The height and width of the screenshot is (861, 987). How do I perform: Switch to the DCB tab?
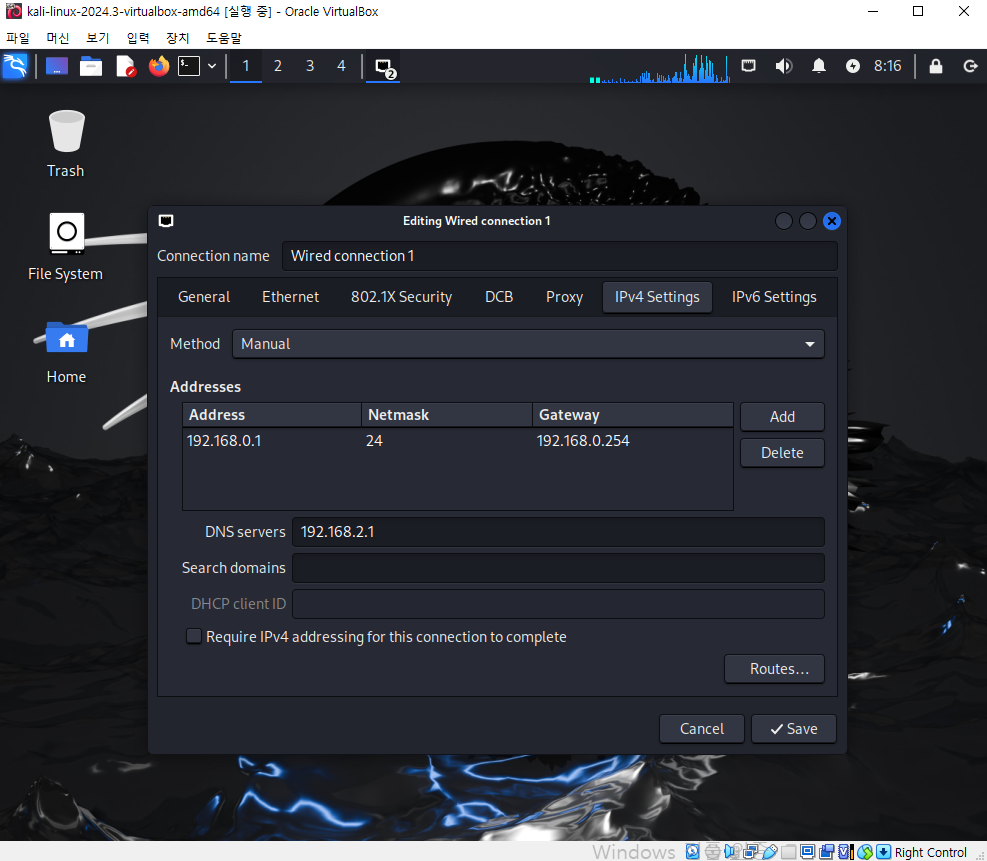point(499,297)
